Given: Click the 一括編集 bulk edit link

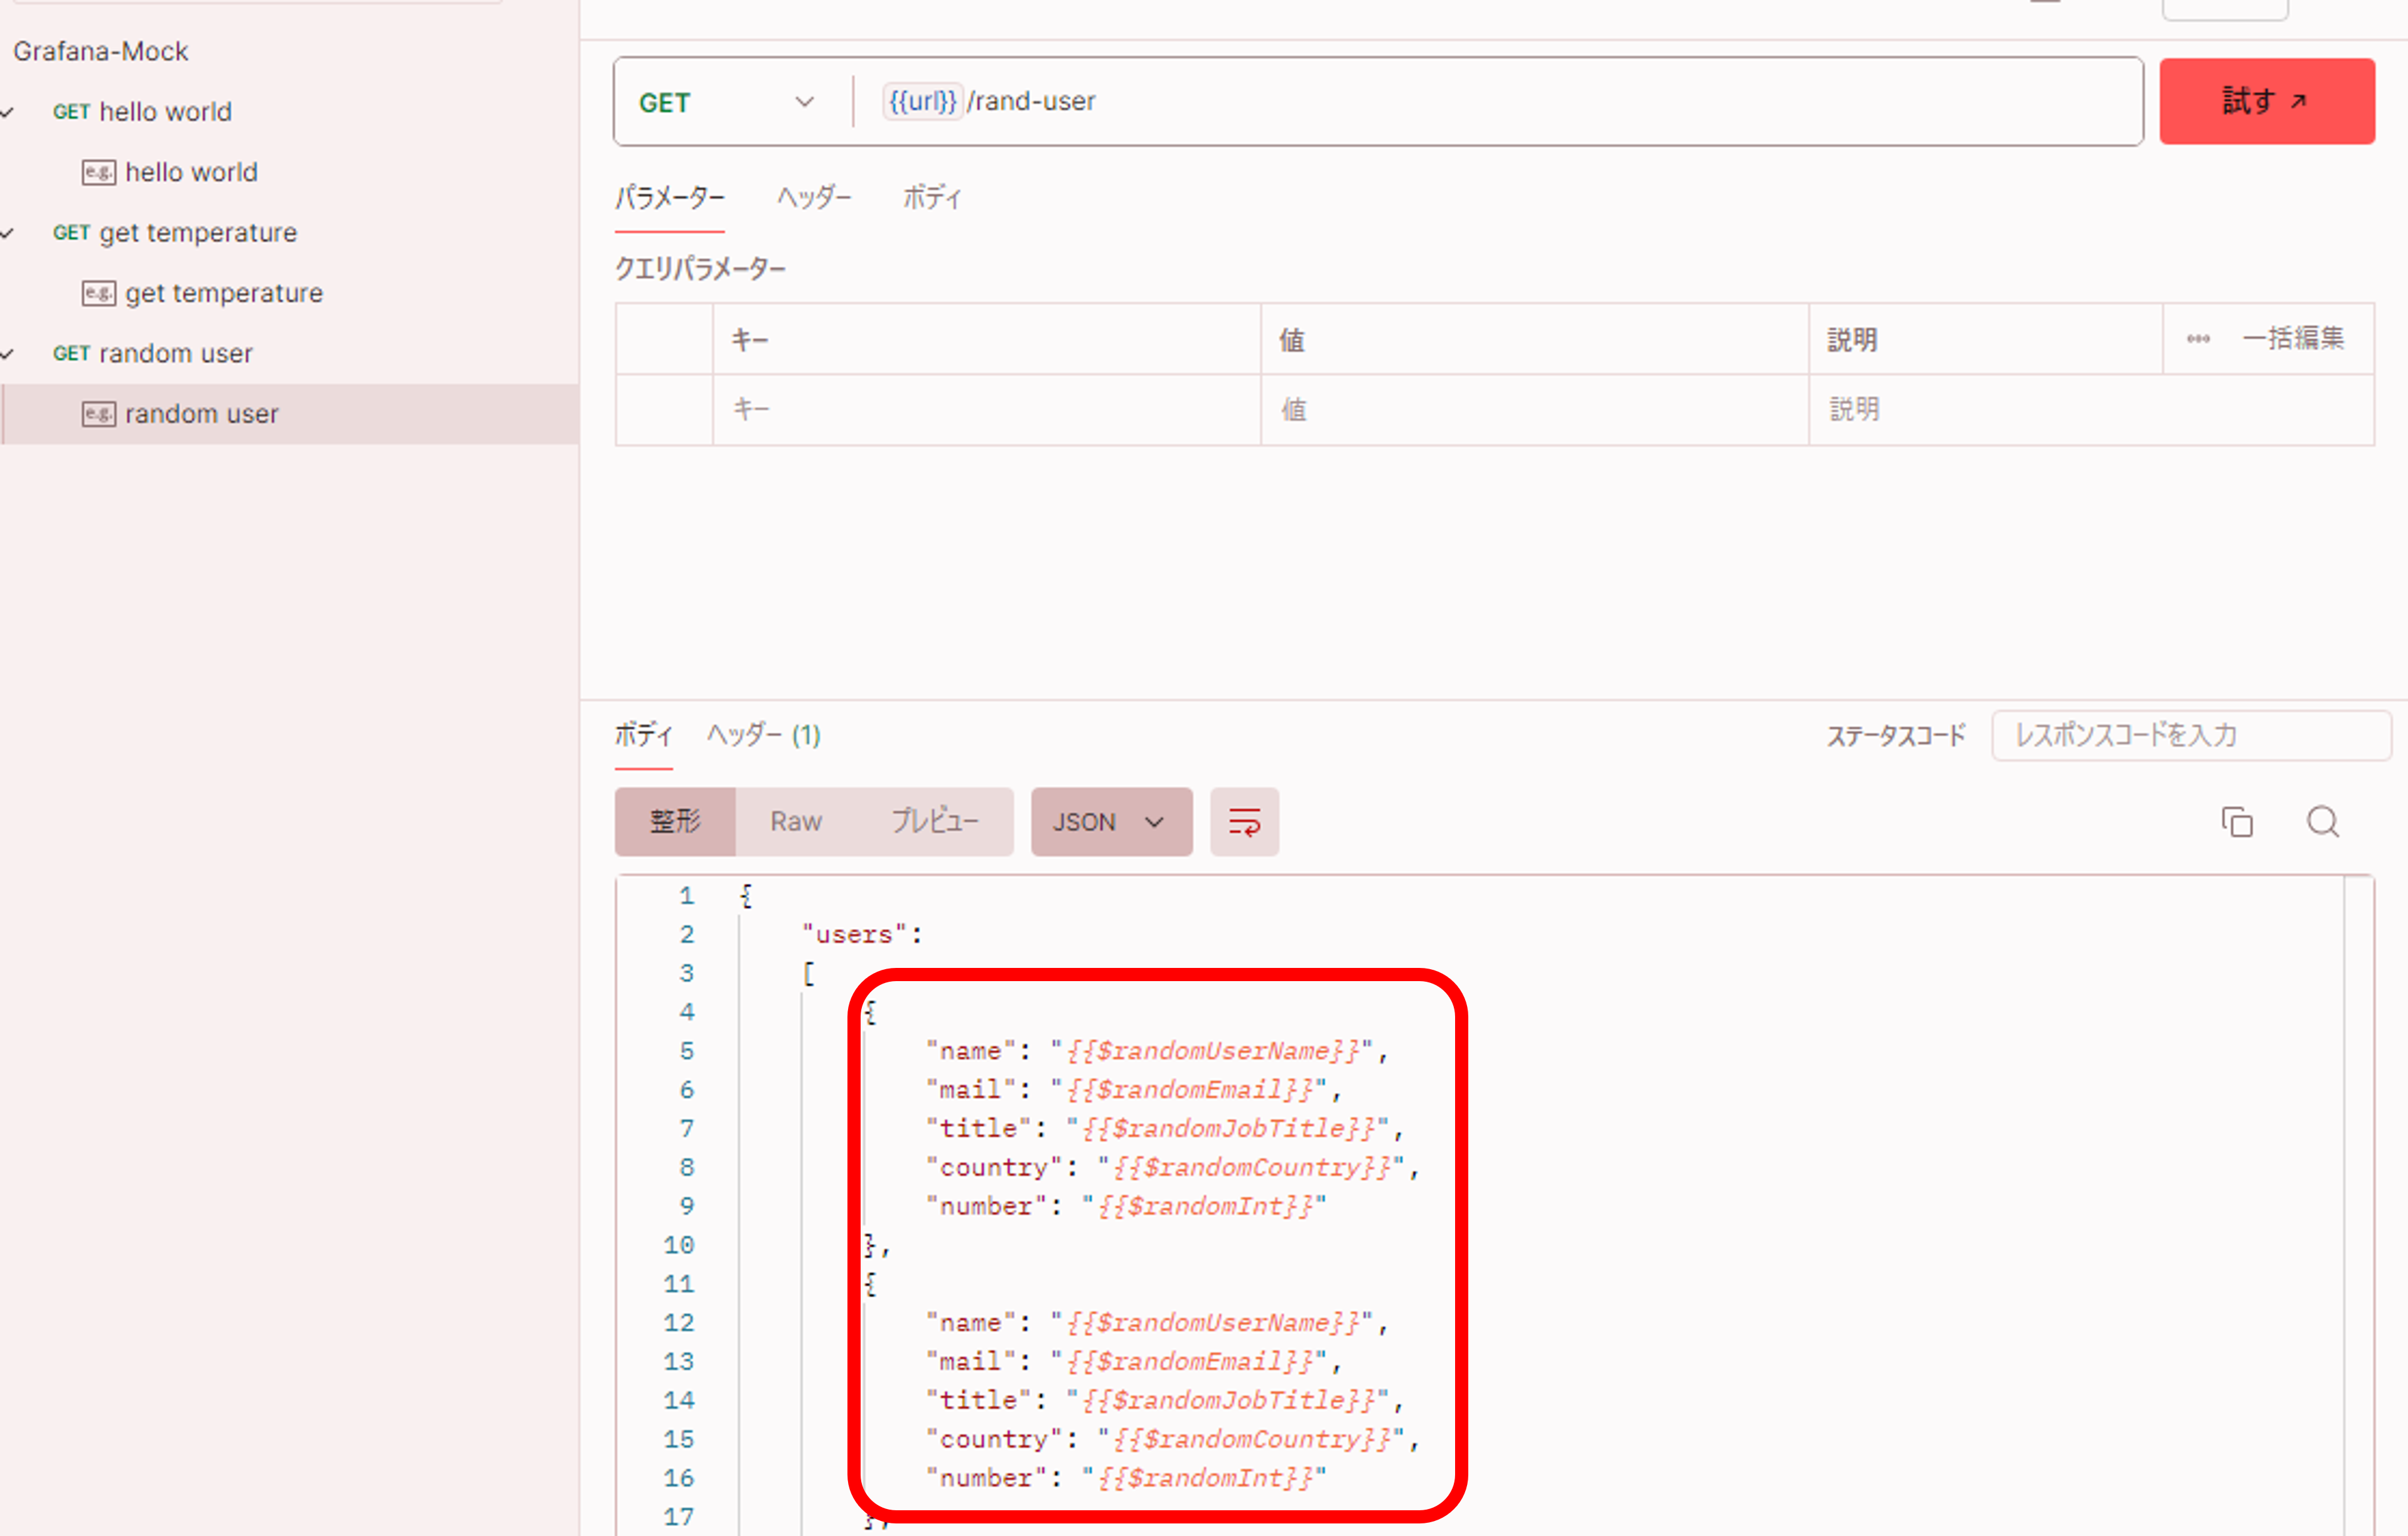Looking at the screenshot, I should pyautogui.click(x=2292, y=339).
